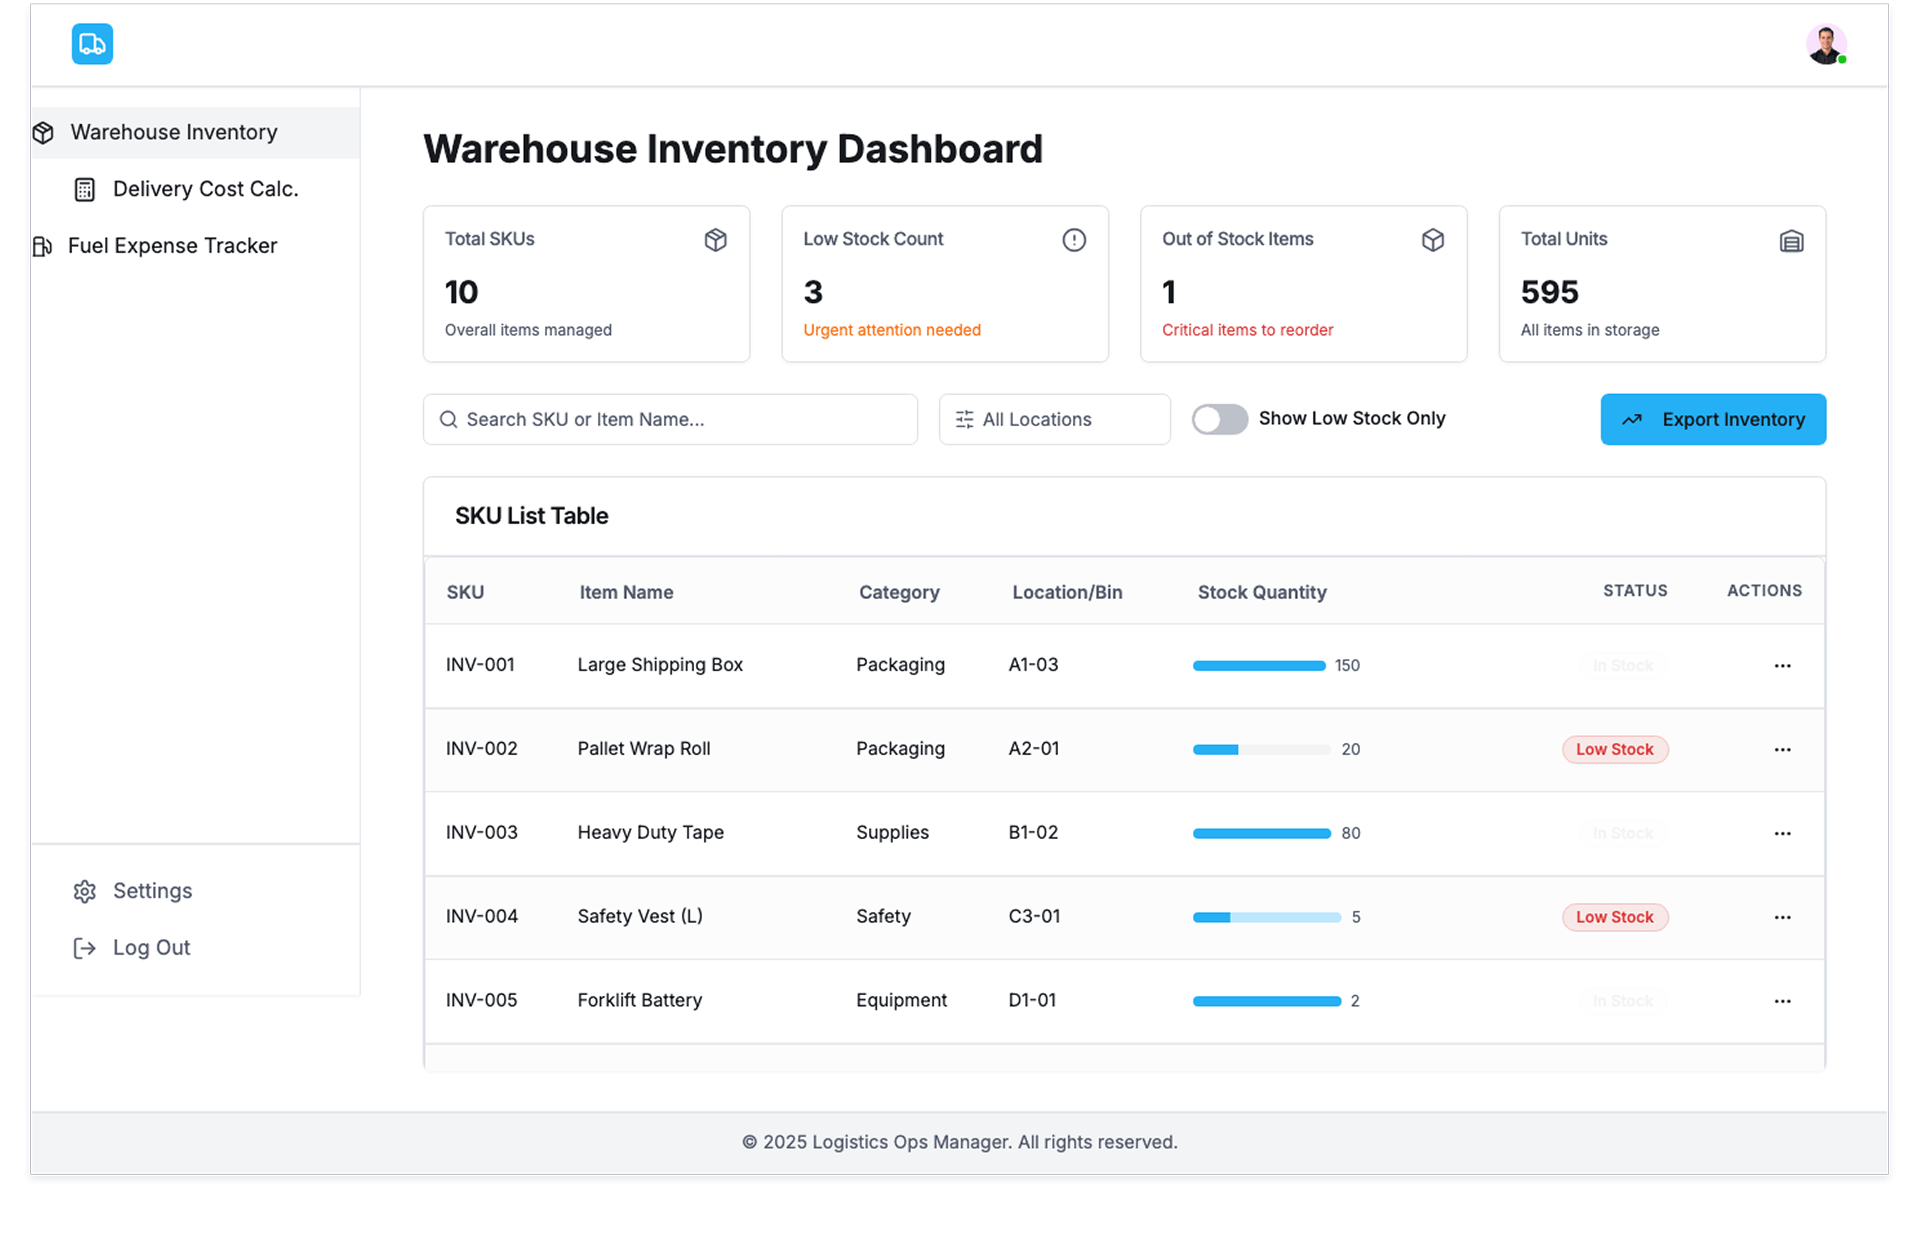Click the truck logo icon
1920x1248 pixels.
click(92, 44)
